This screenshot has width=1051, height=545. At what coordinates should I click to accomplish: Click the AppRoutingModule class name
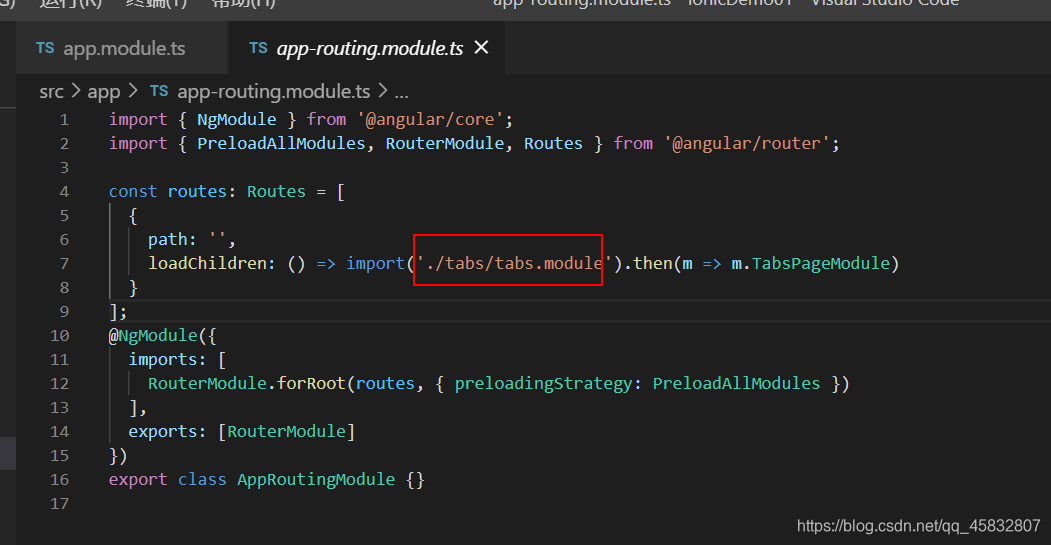(316, 480)
